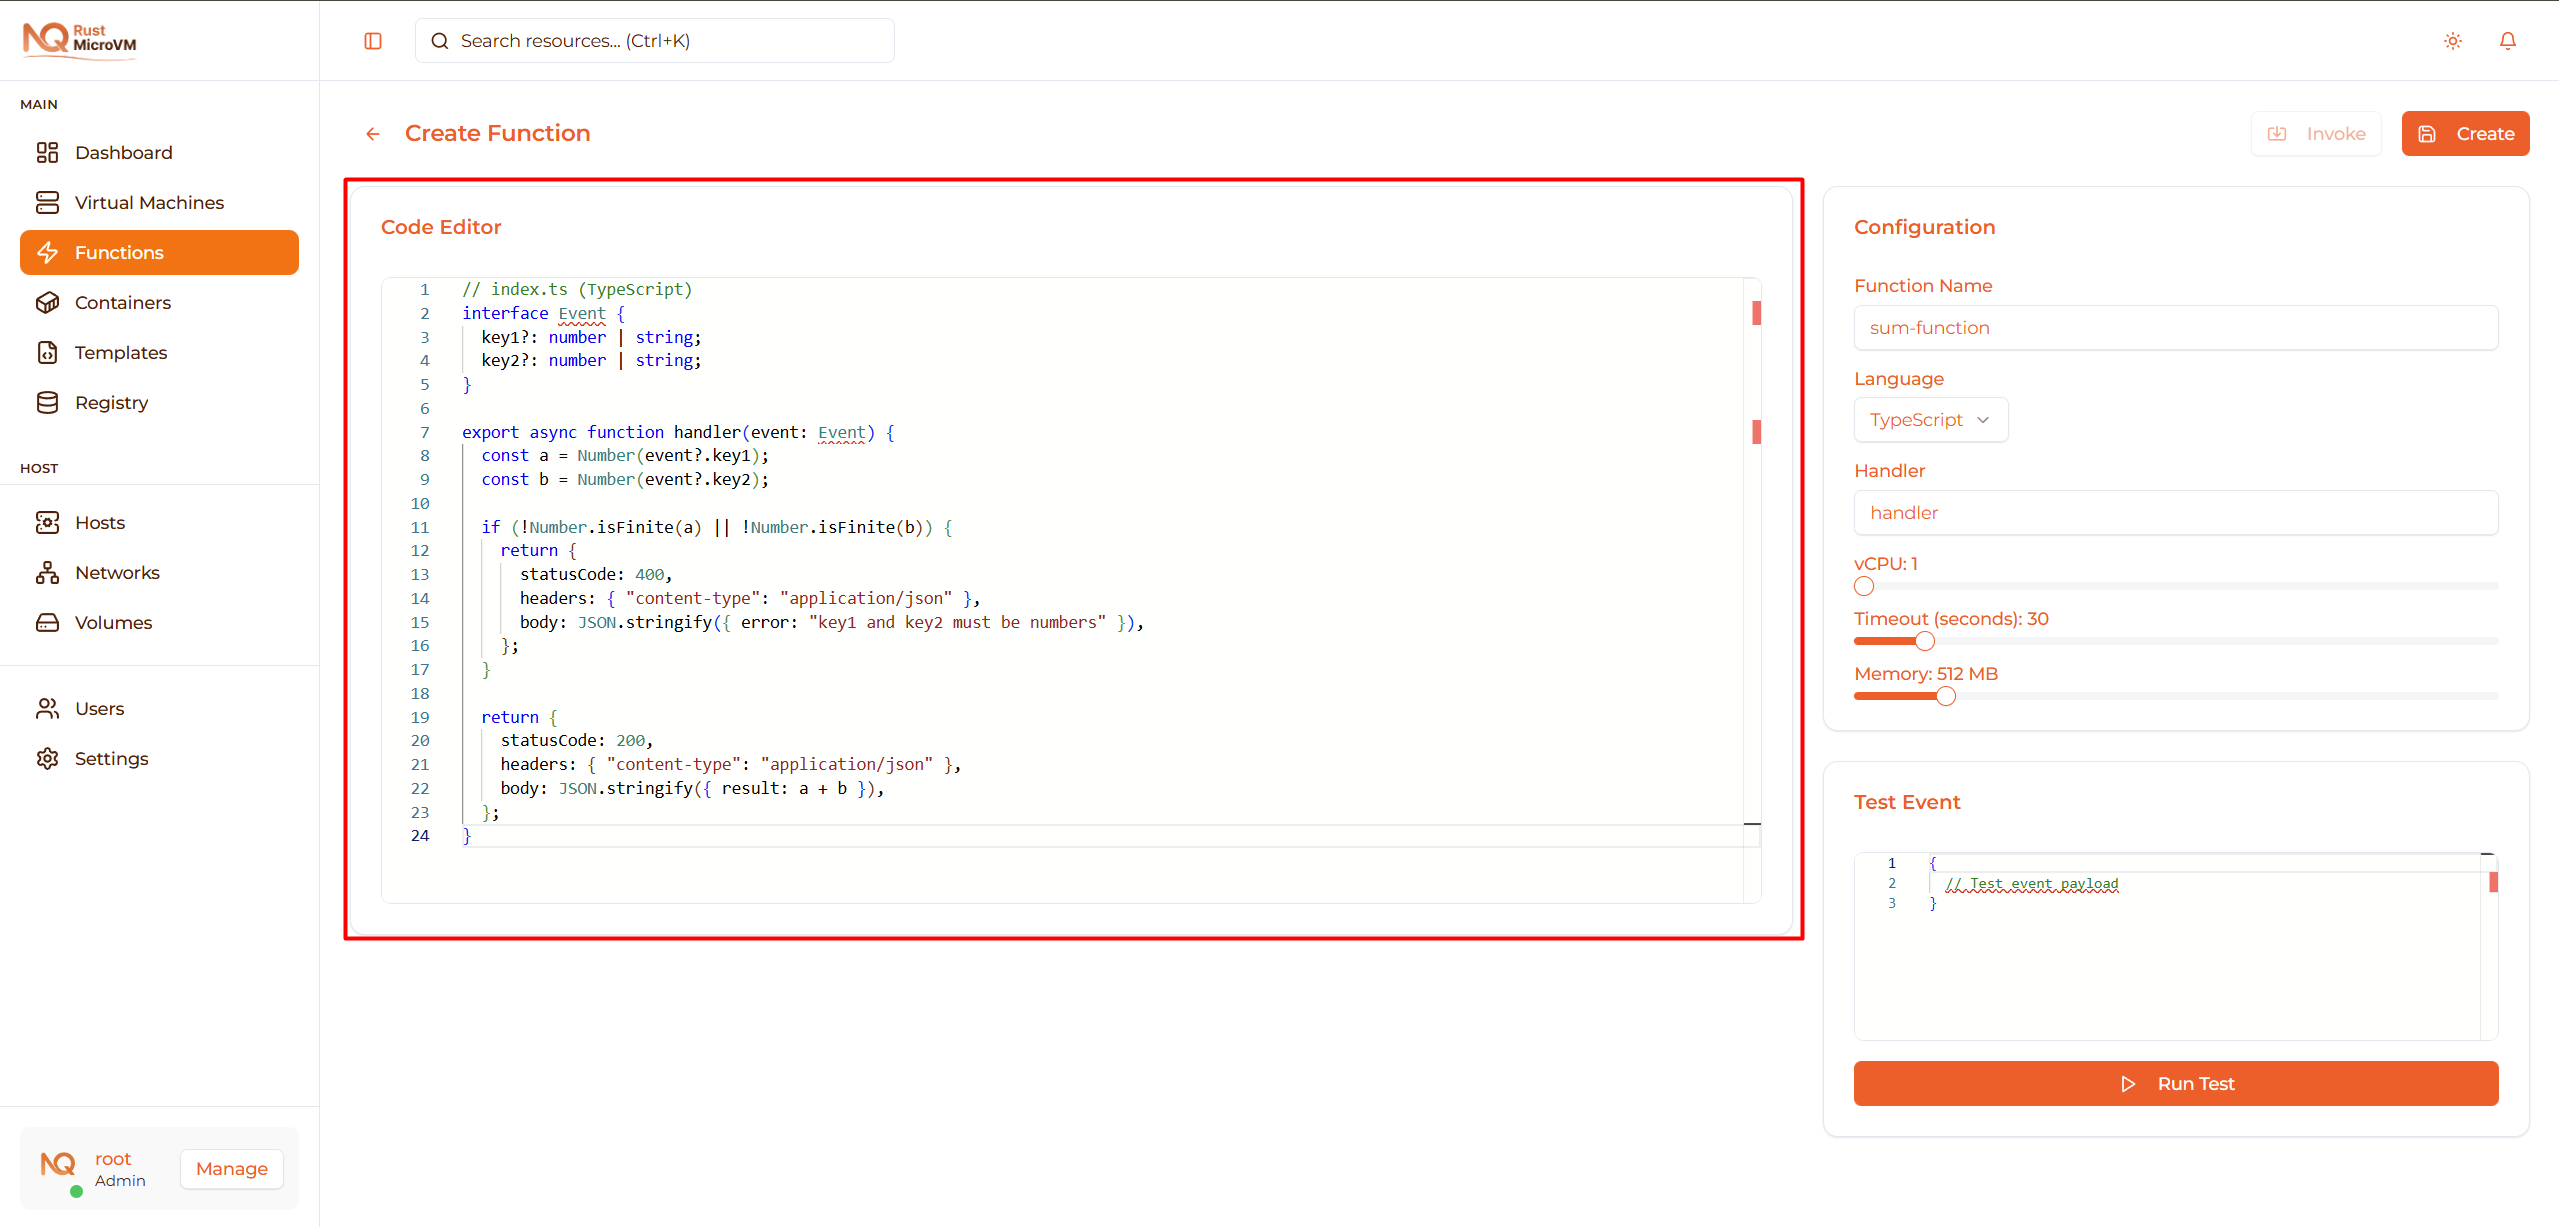Toggle light and dark theme
The image size is (2559, 1227).
2452,40
